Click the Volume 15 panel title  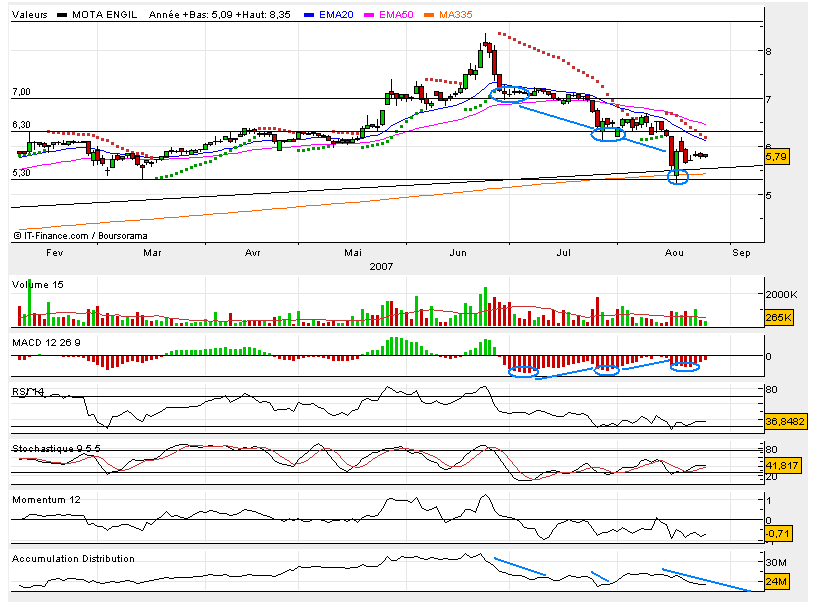(38, 285)
